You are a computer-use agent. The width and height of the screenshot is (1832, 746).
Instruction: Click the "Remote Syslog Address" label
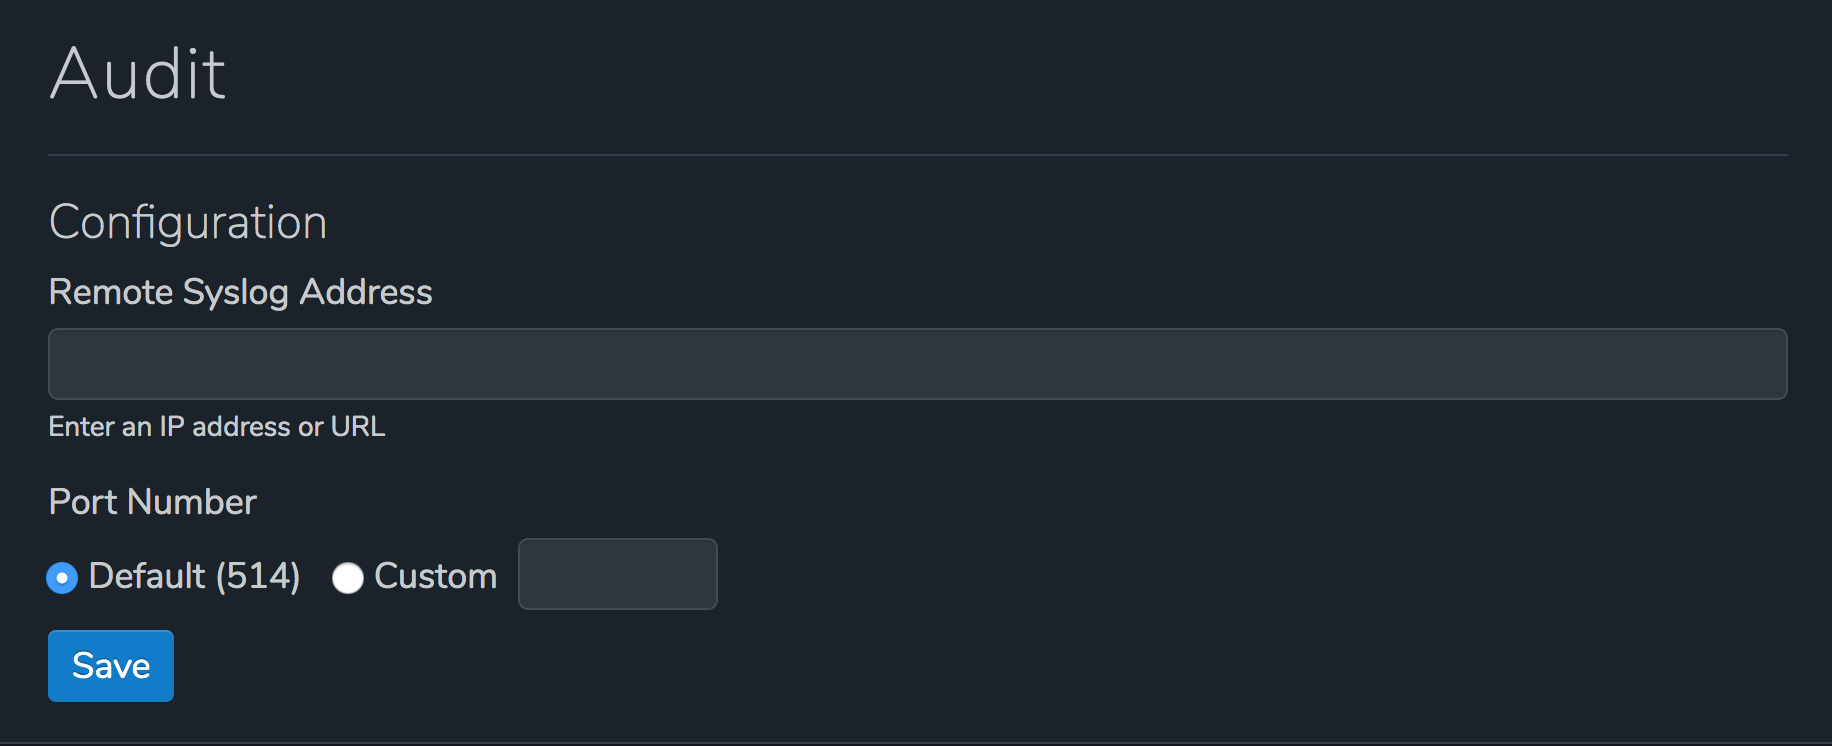click(x=240, y=292)
